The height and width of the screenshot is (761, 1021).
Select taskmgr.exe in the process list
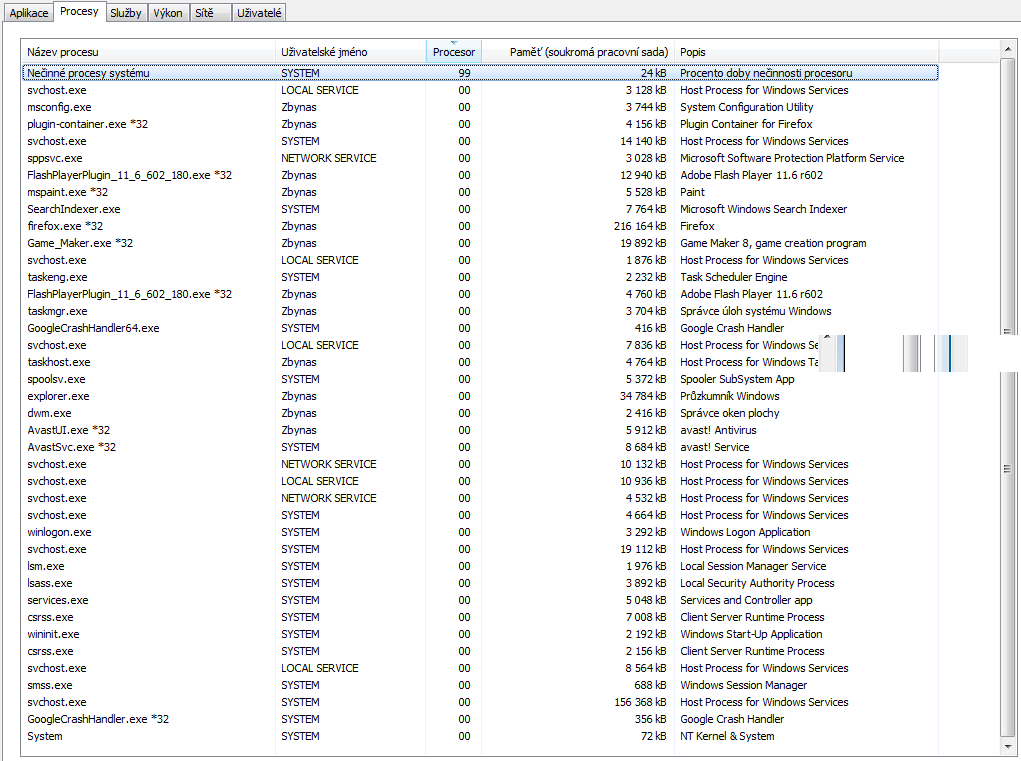tap(57, 311)
